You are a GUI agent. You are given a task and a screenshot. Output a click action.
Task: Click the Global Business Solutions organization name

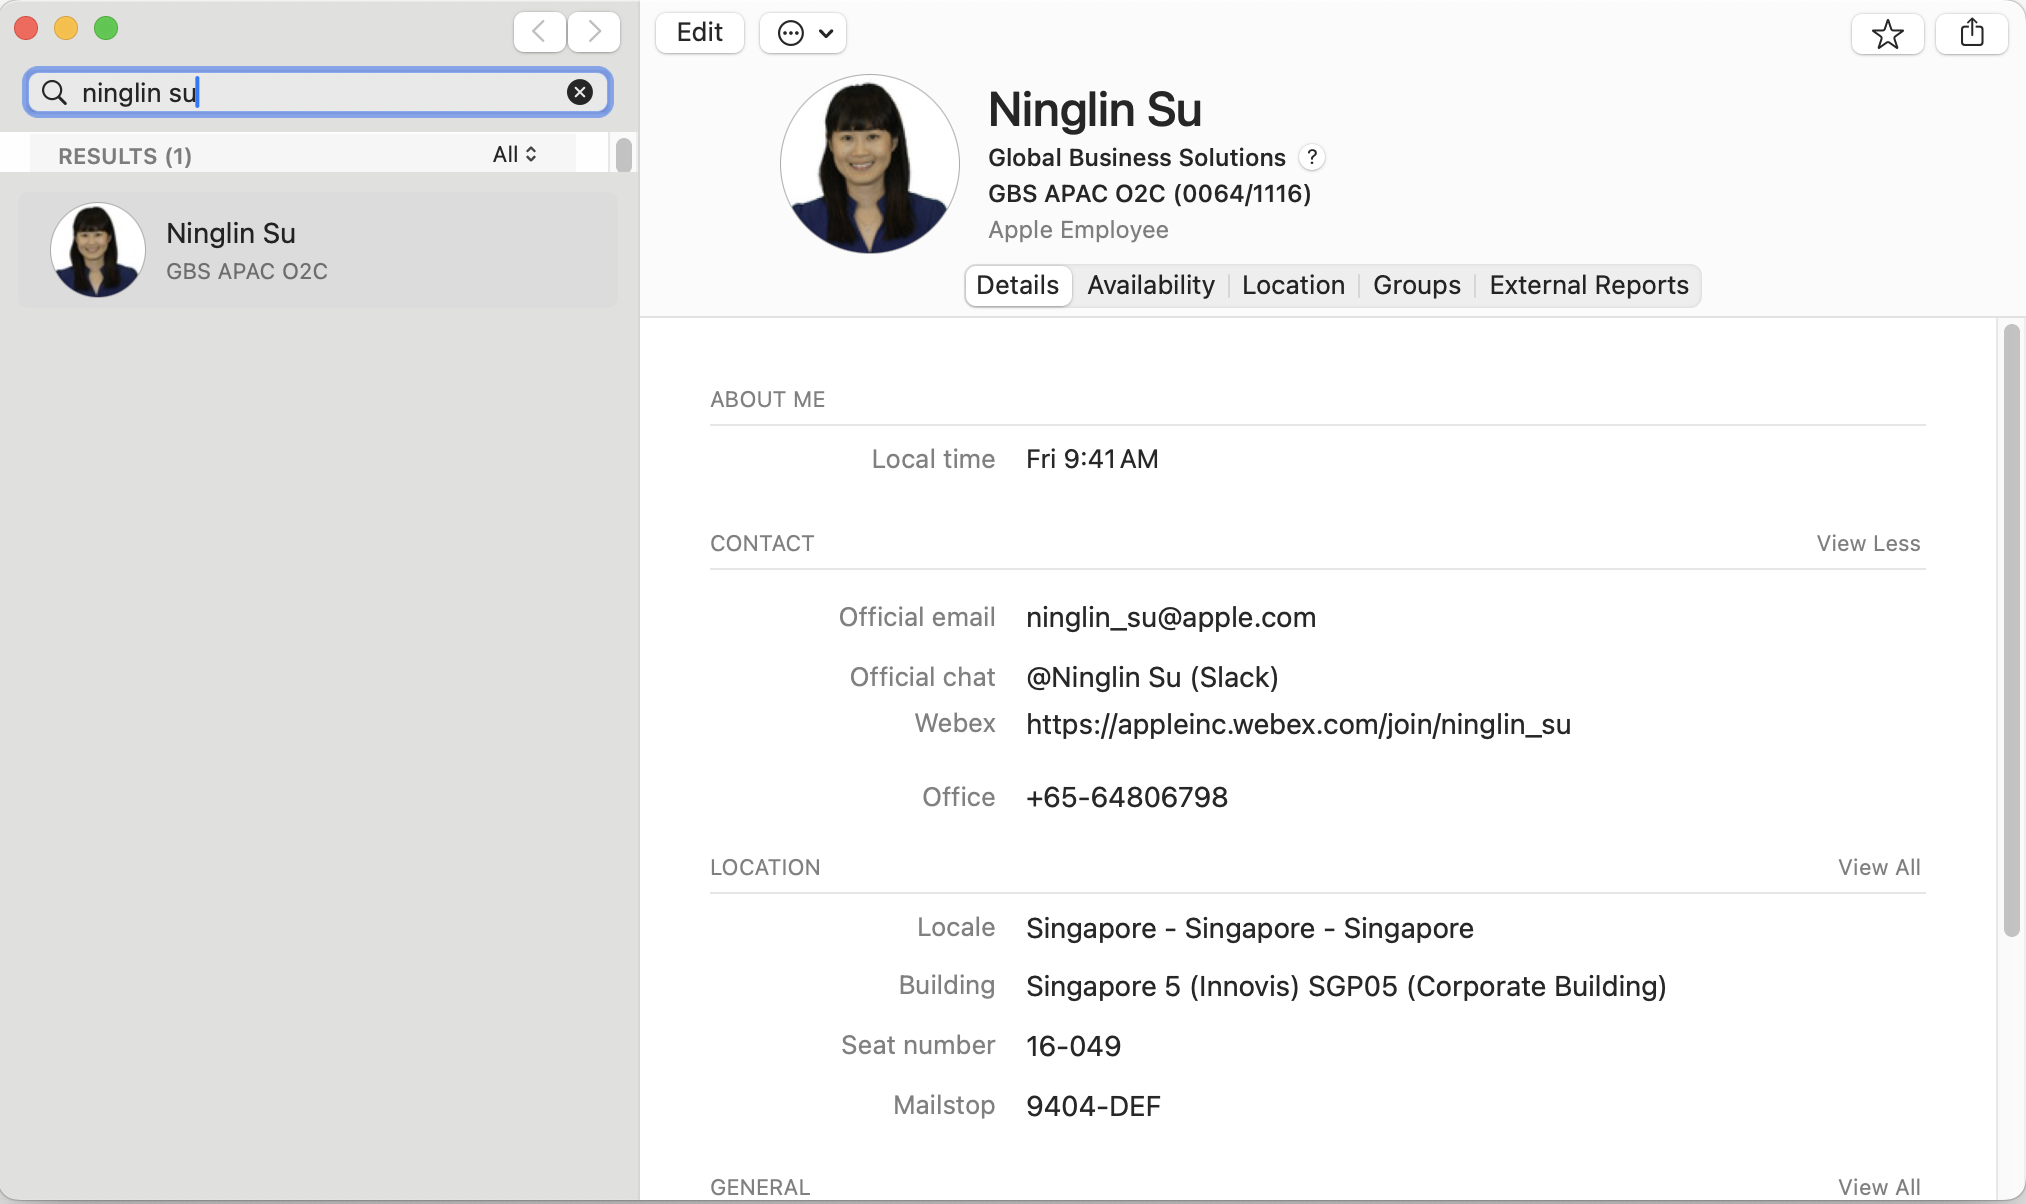tap(1136, 157)
